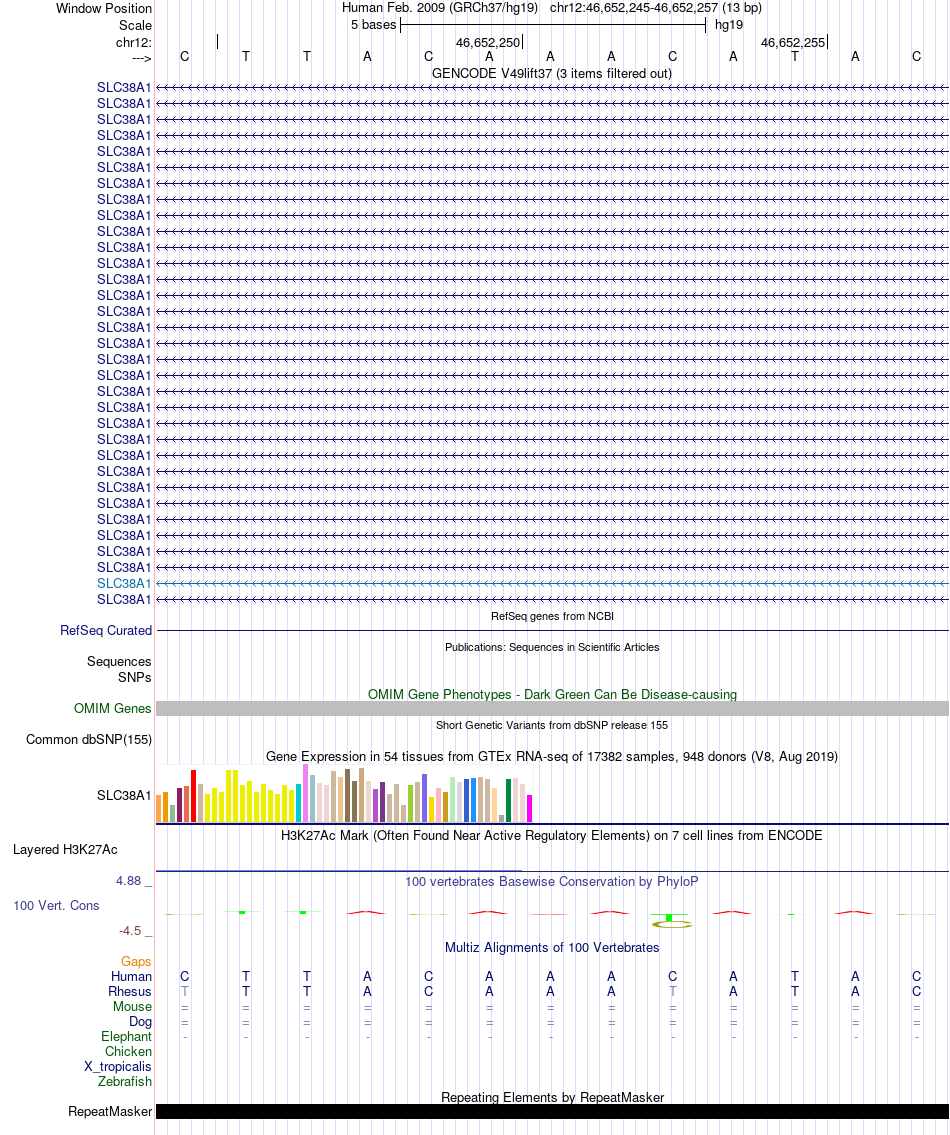Open the RefSeq Curated track label

[x=106, y=630]
